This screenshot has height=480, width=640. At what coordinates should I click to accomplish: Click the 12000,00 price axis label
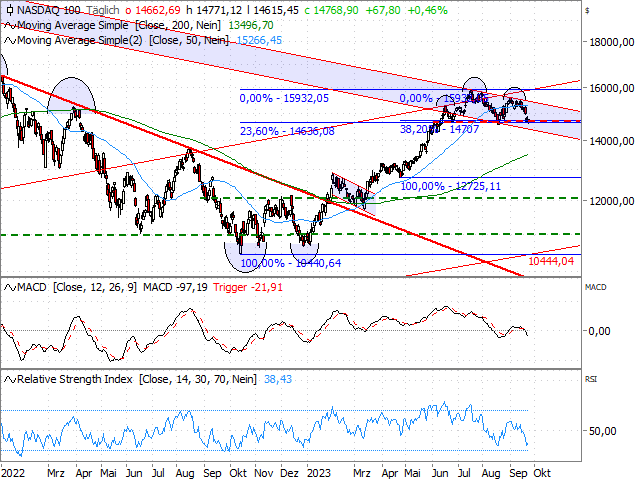click(612, 201)
